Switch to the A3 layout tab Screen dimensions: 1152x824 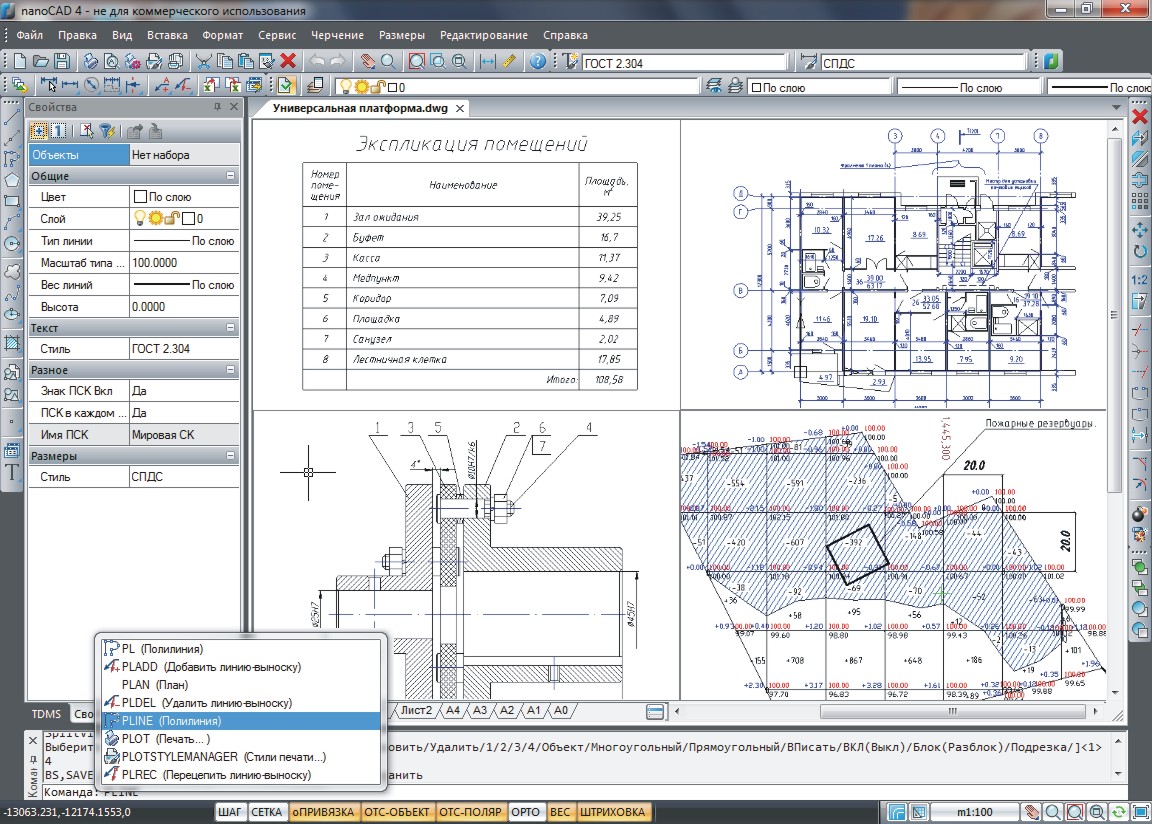480,710
